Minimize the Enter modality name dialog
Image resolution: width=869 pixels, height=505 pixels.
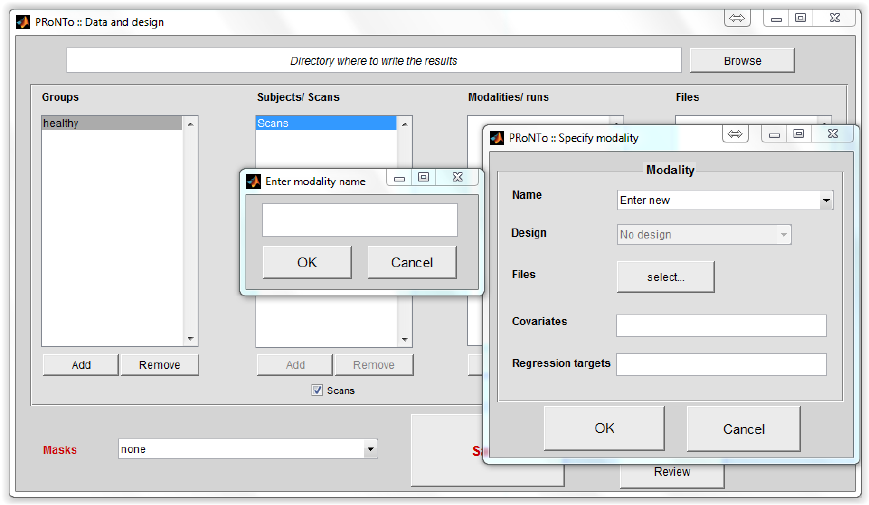point(399,178)
